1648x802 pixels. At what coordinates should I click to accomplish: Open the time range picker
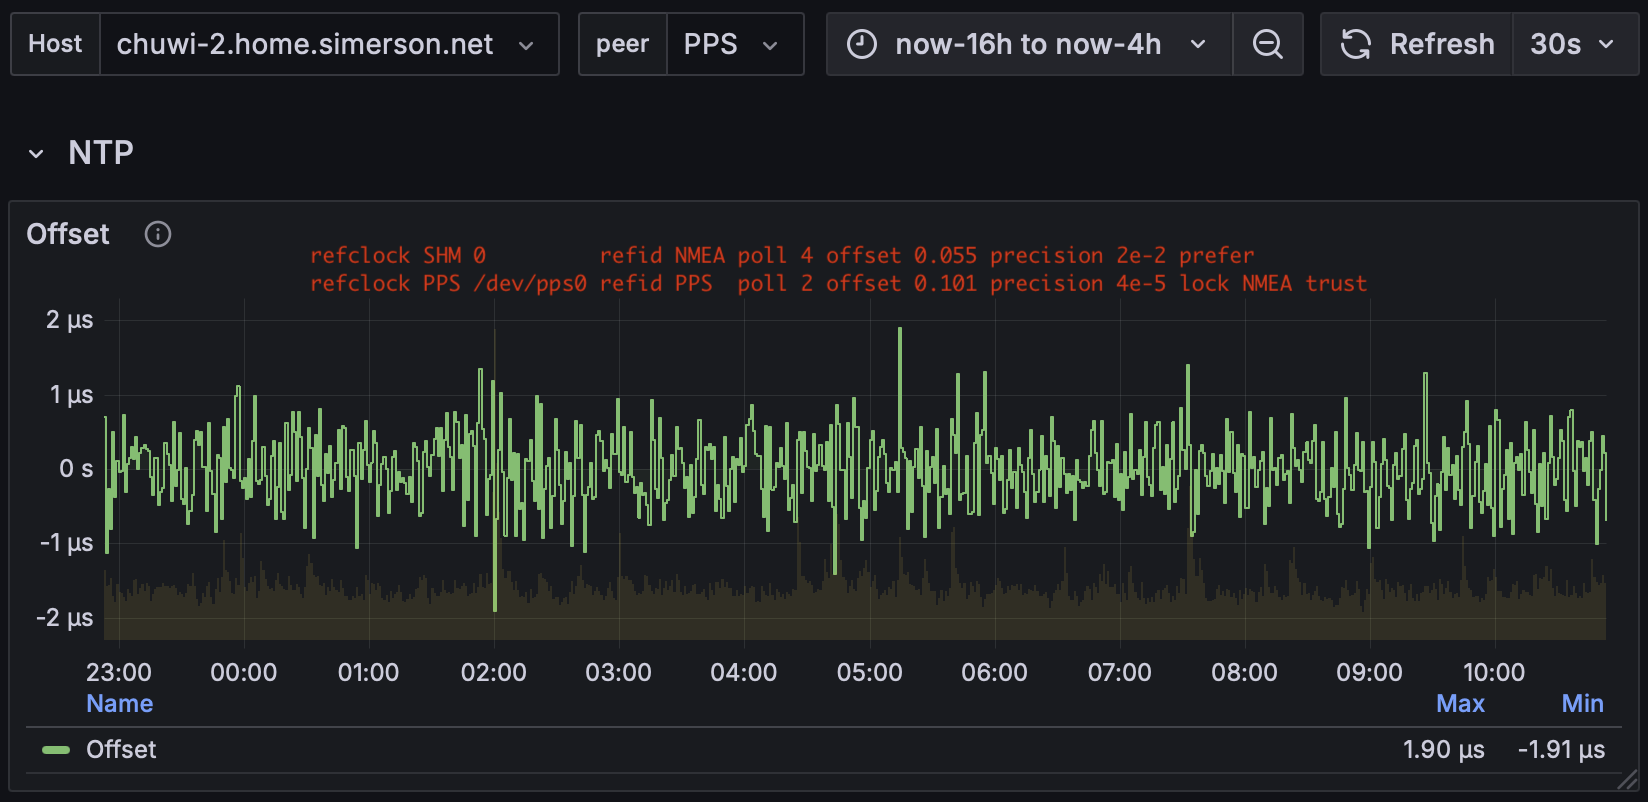1029,44
